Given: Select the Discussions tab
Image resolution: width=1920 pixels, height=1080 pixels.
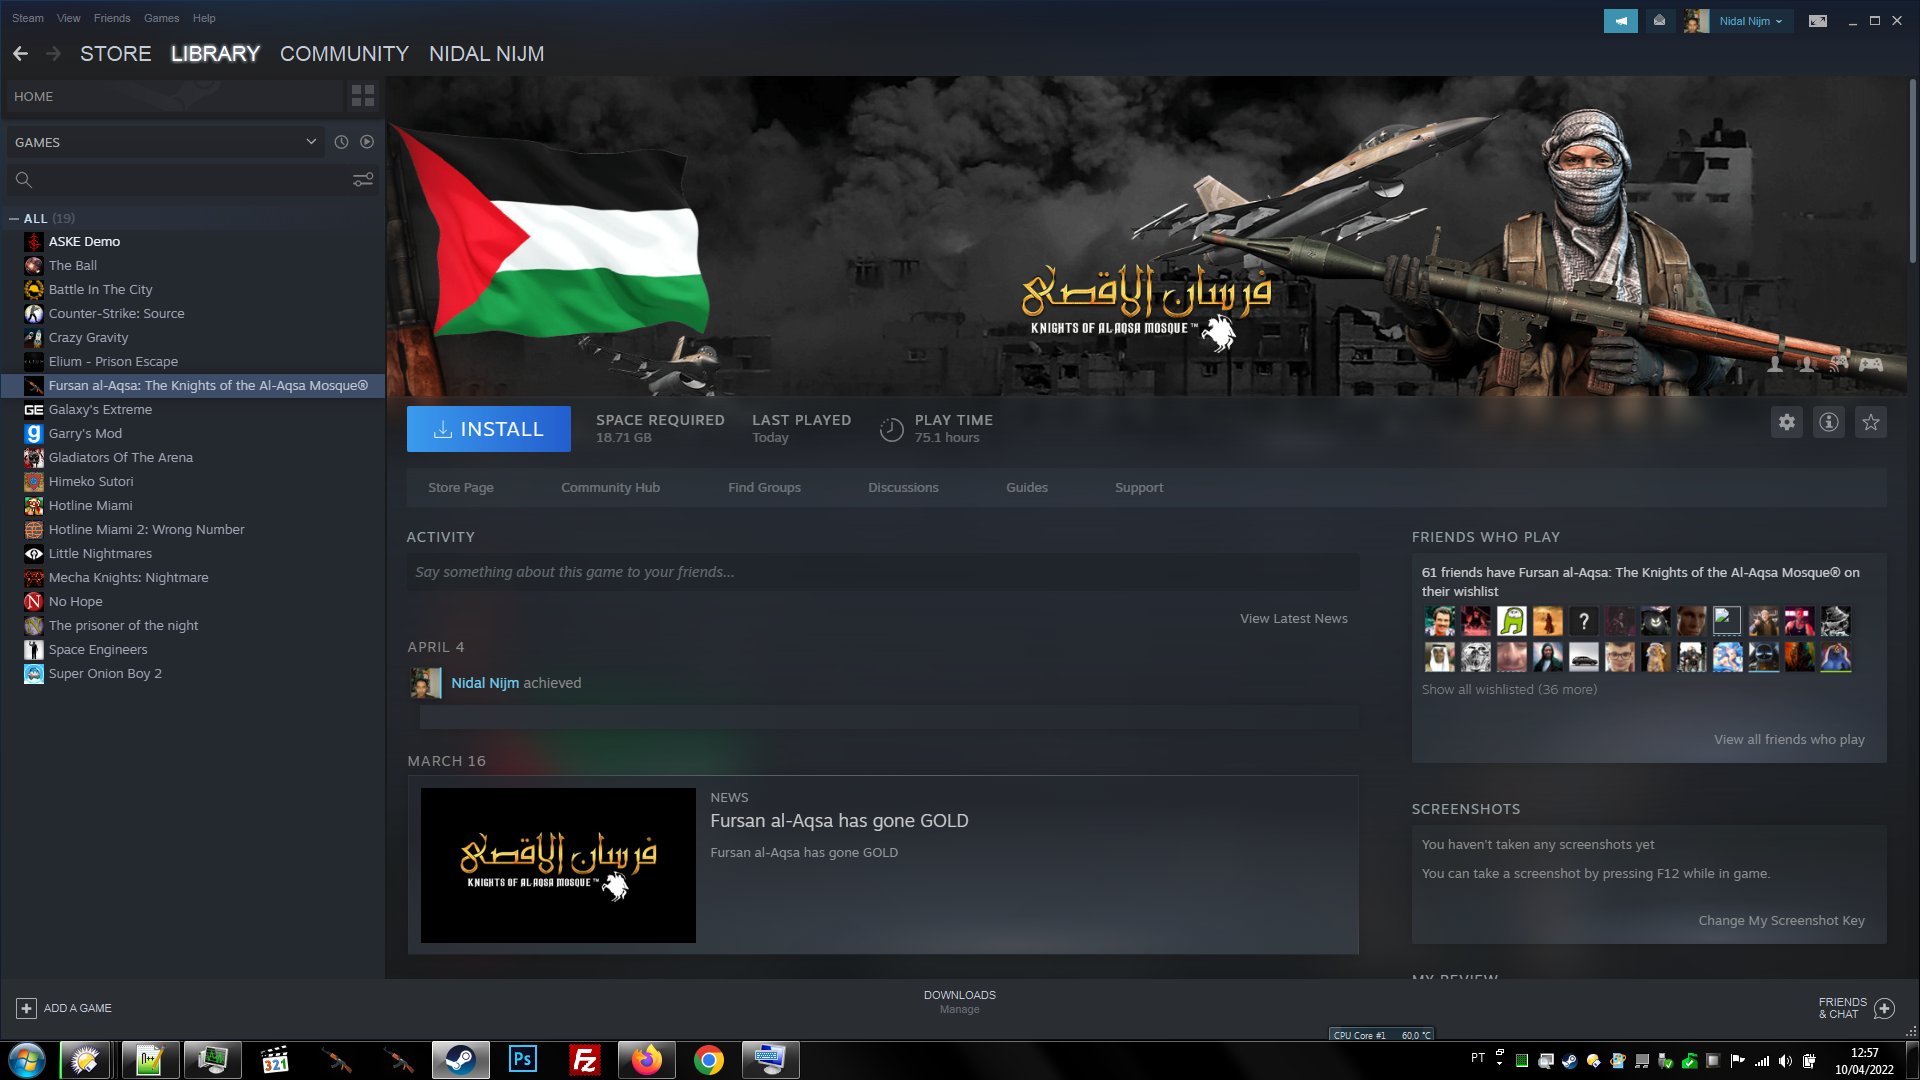Looking at the screenshot, I should 902,487.
